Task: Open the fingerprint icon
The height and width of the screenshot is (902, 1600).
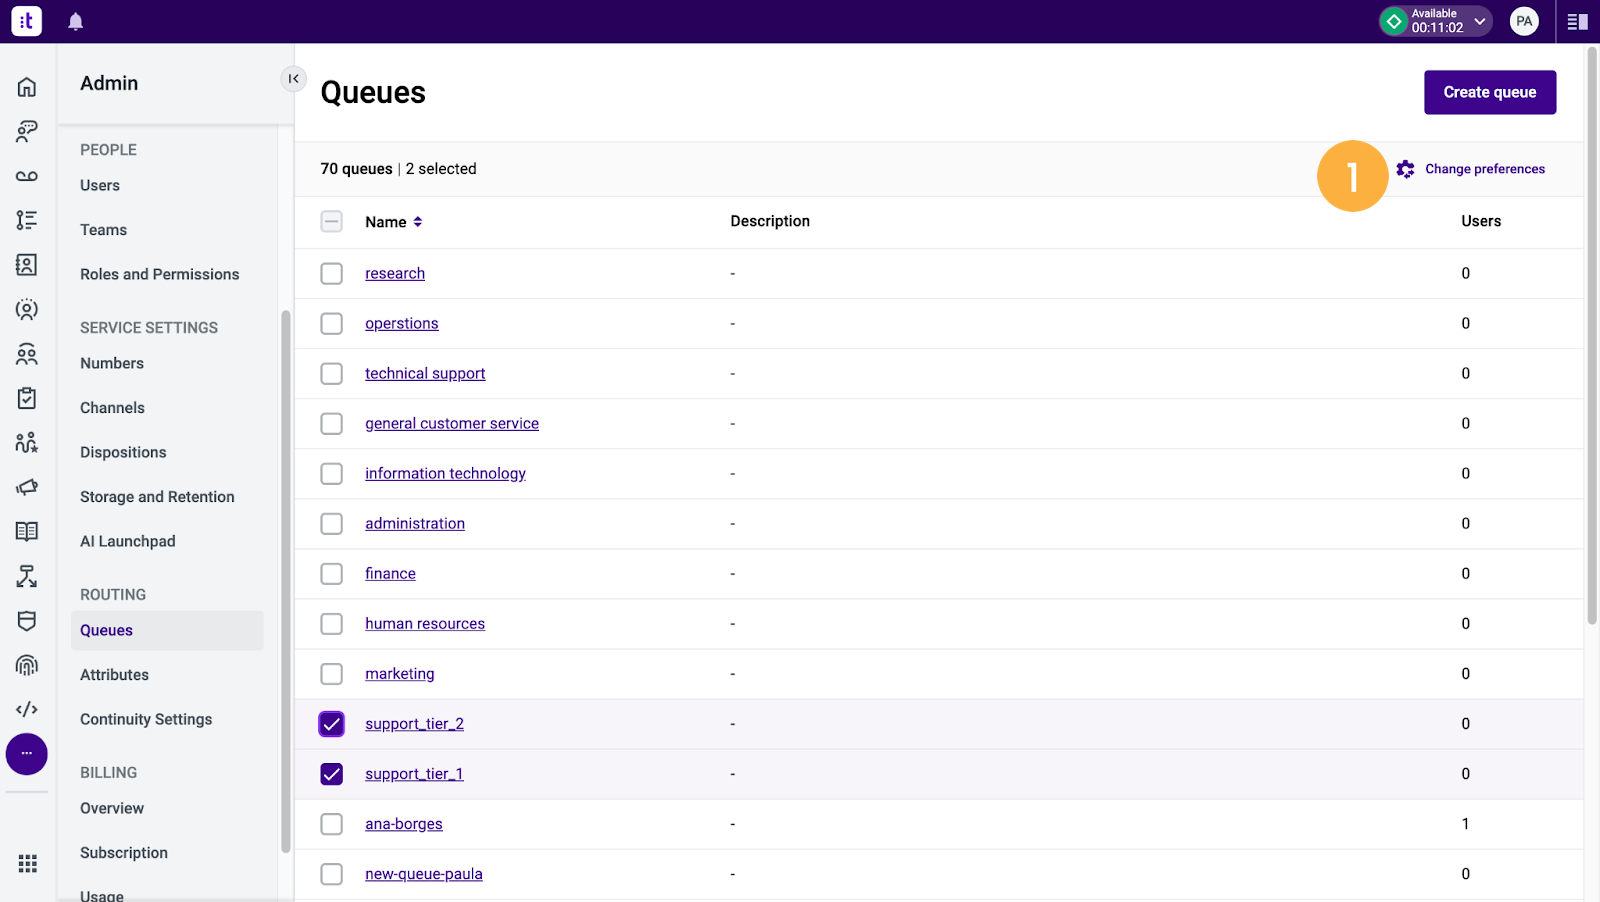Action: click(27, 665)
